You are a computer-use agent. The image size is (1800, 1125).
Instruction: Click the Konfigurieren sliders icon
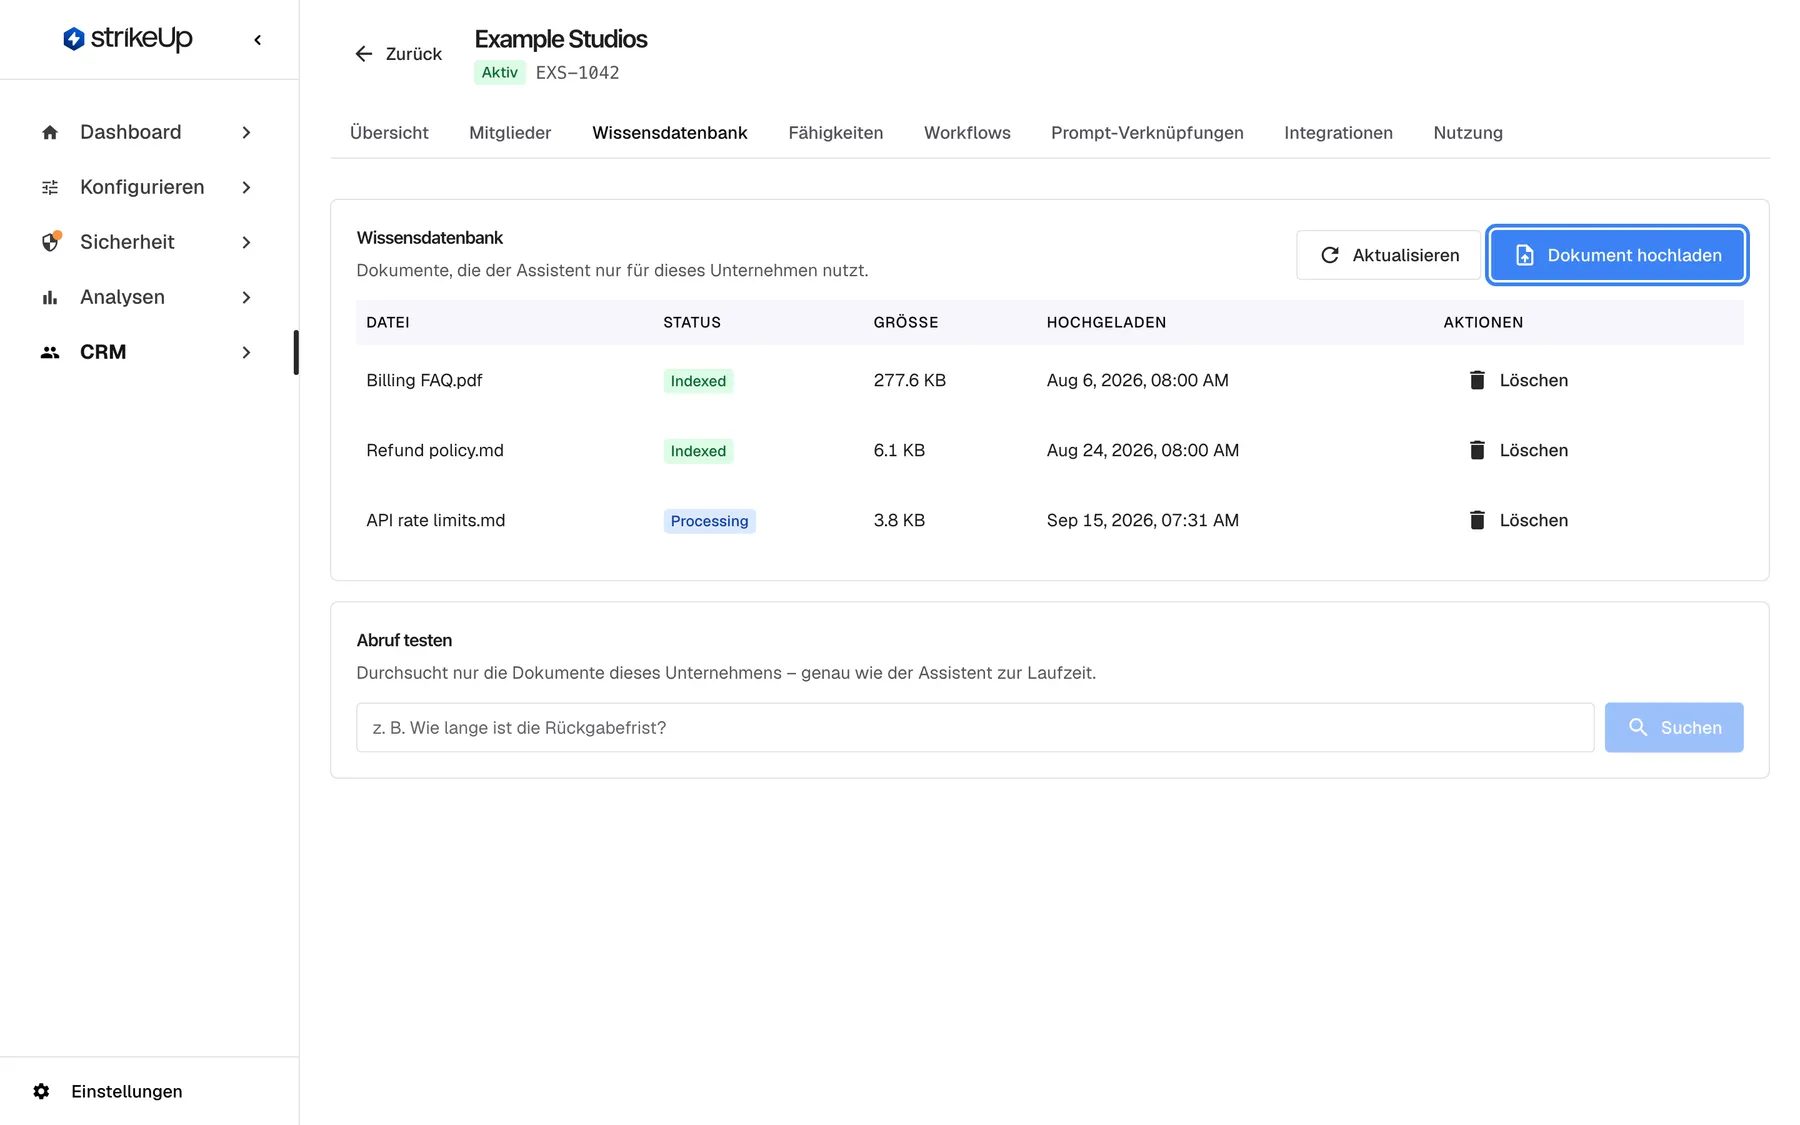click(50, 188)
